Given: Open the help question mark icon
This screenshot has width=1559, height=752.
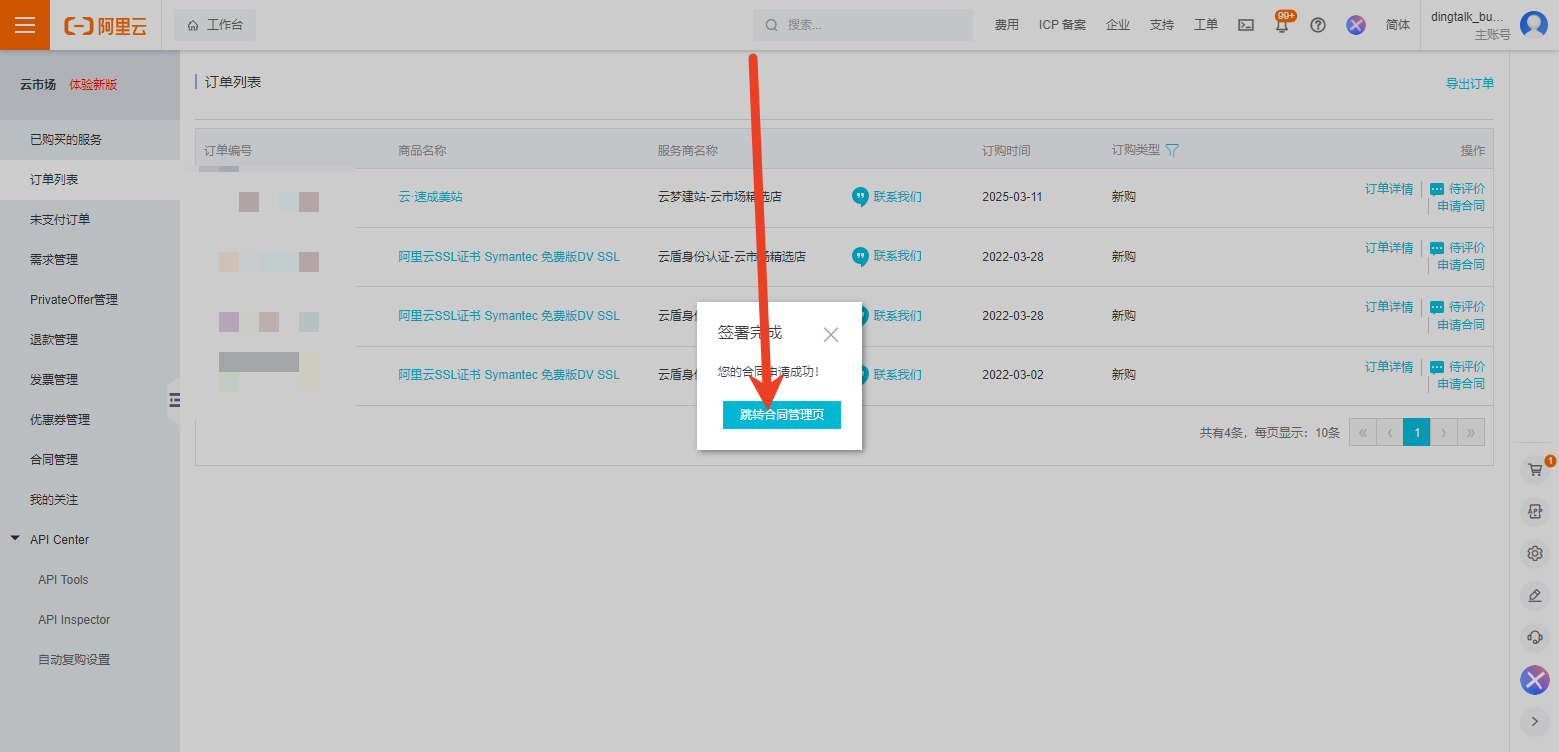Looking at the screenshot, I should (x=1318, y=25).
